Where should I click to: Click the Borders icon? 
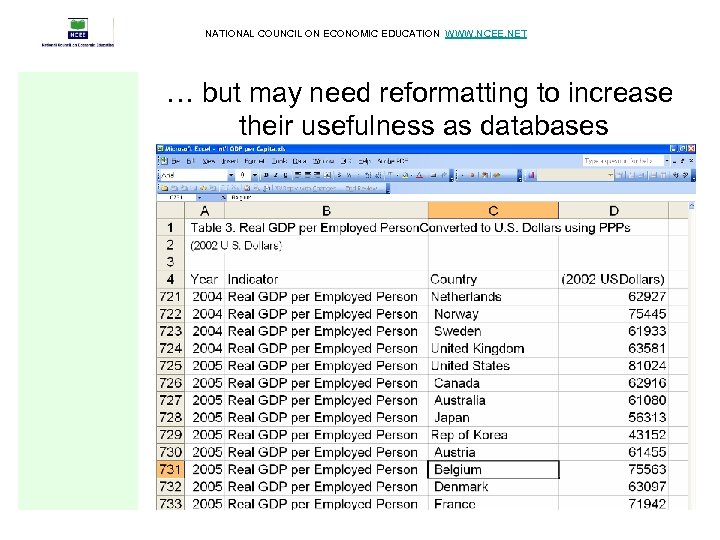point(391,174)
